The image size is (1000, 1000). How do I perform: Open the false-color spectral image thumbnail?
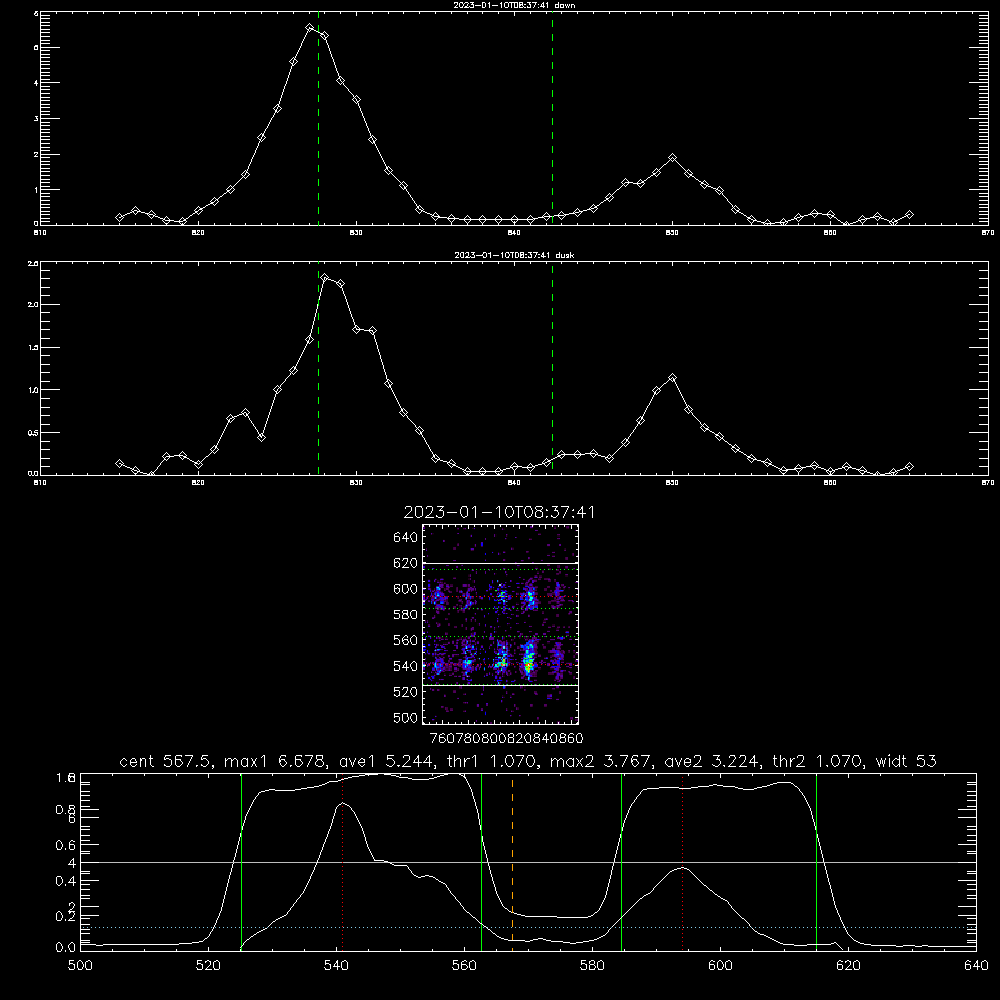tap(500, 624)
